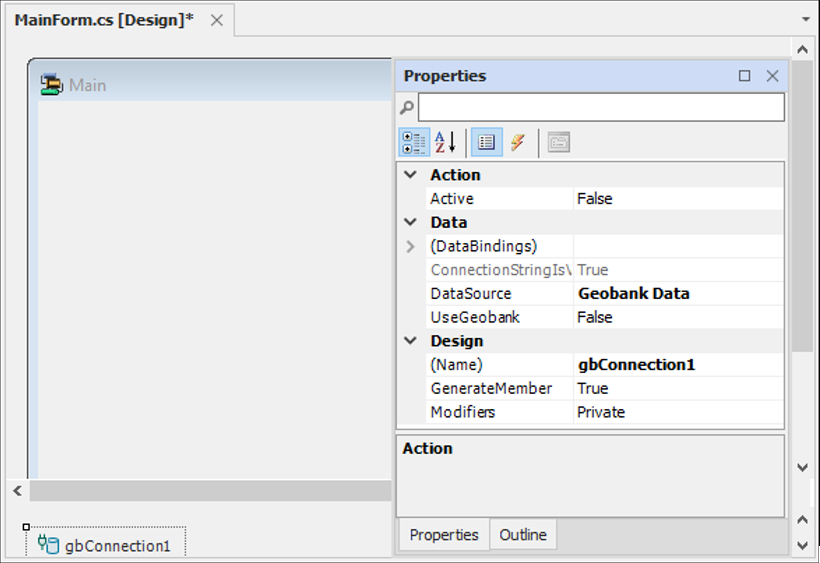Click the search magnifier icon in Properties
This screenshot has width=820, height=563.
pos(407,108)
